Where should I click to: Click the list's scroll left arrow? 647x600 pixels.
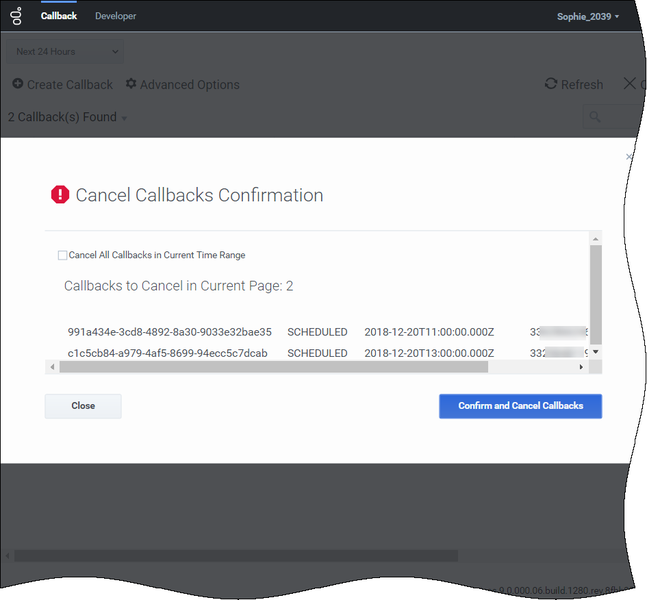52,367
